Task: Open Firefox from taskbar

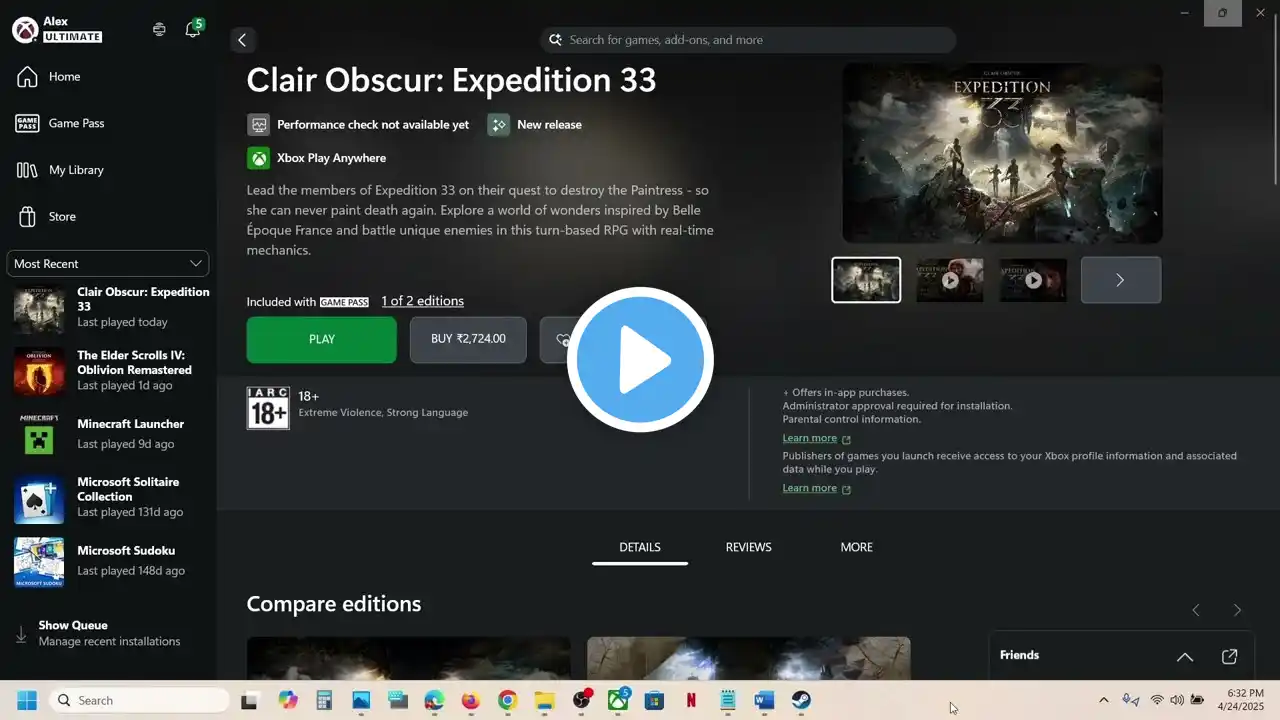Action: (x=471, y=701)
